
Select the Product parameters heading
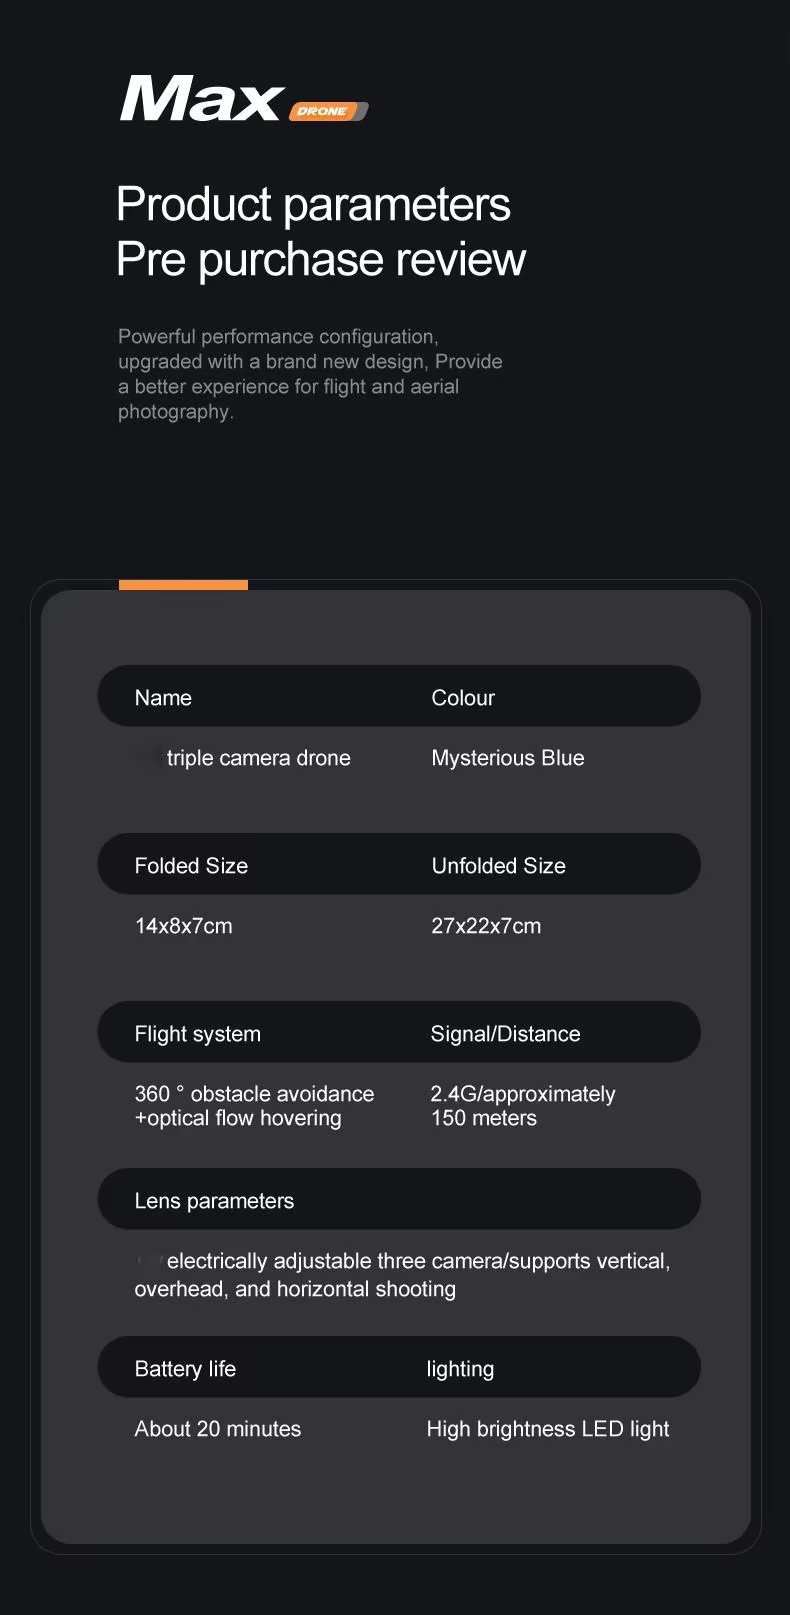[x=313, y=205]
